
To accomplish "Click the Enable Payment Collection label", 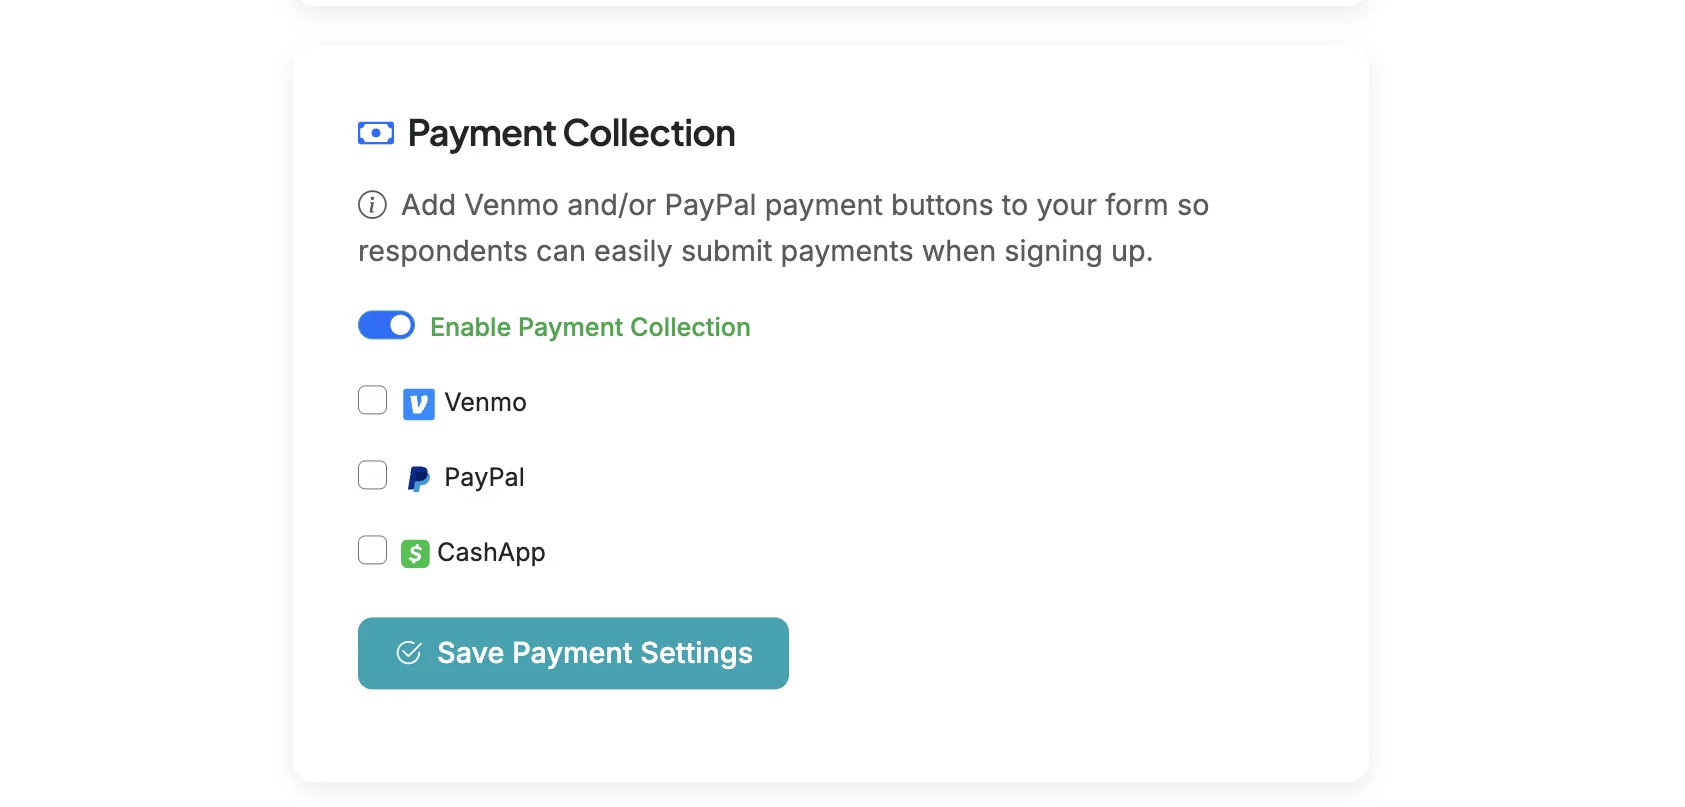I will click(x=589, y=327).
